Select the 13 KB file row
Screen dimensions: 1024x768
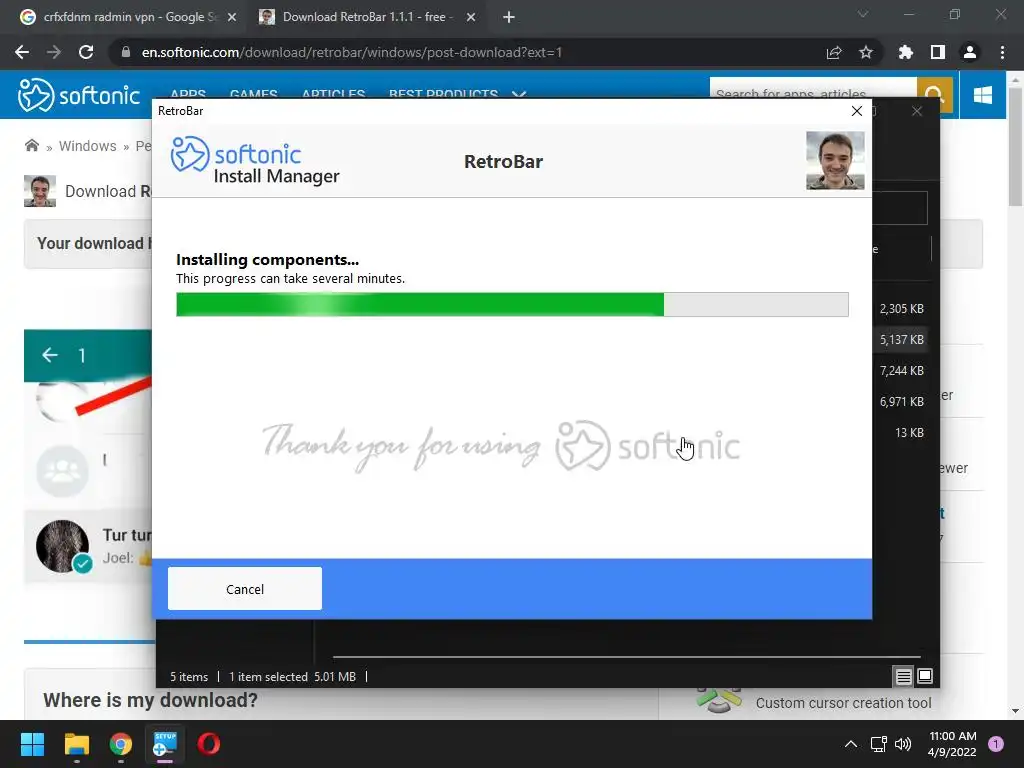point(901,432)
